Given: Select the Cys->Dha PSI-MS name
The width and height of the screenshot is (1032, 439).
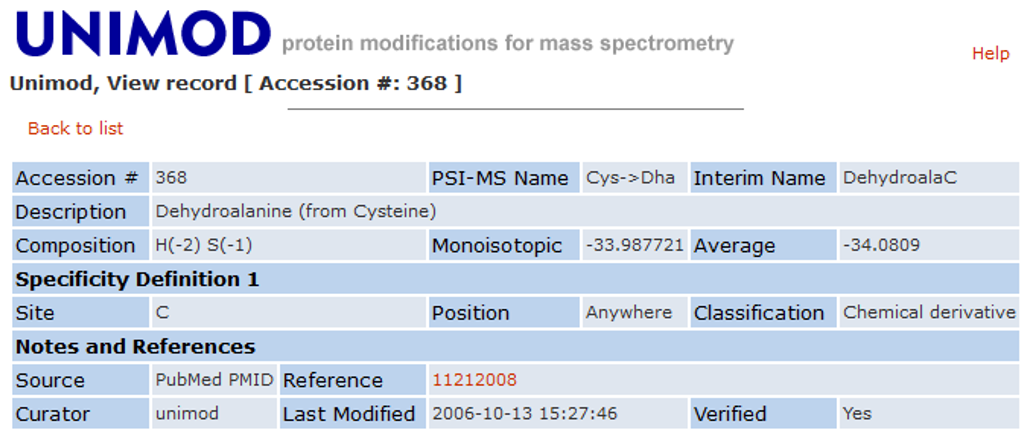Looking at the screenshot, I should pos(630,178).
